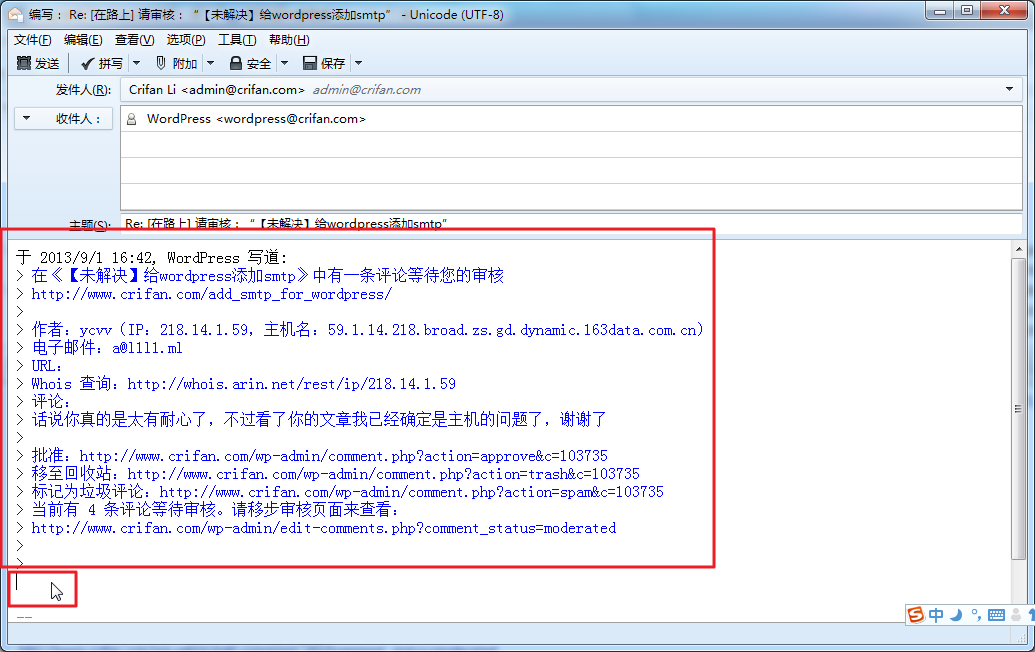Open the 工具(T) menu

click(x=237, y=40)
